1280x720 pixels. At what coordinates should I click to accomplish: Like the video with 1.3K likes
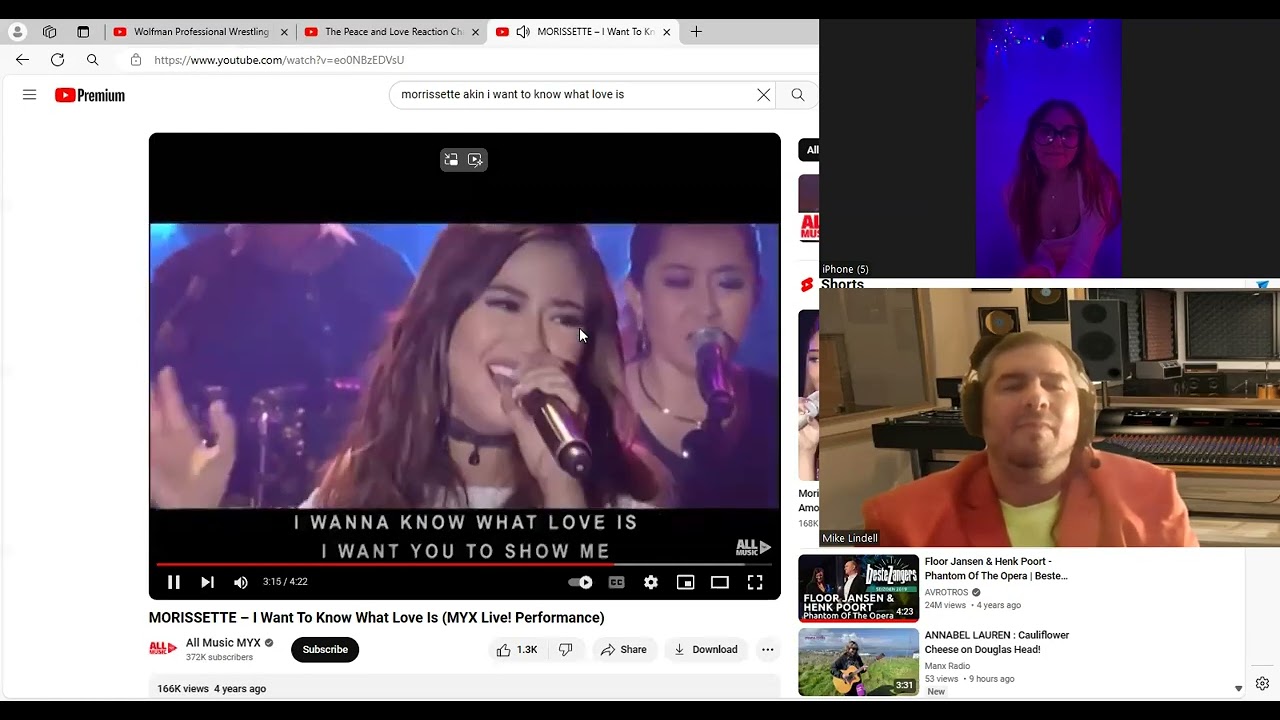tap(517, 650)
